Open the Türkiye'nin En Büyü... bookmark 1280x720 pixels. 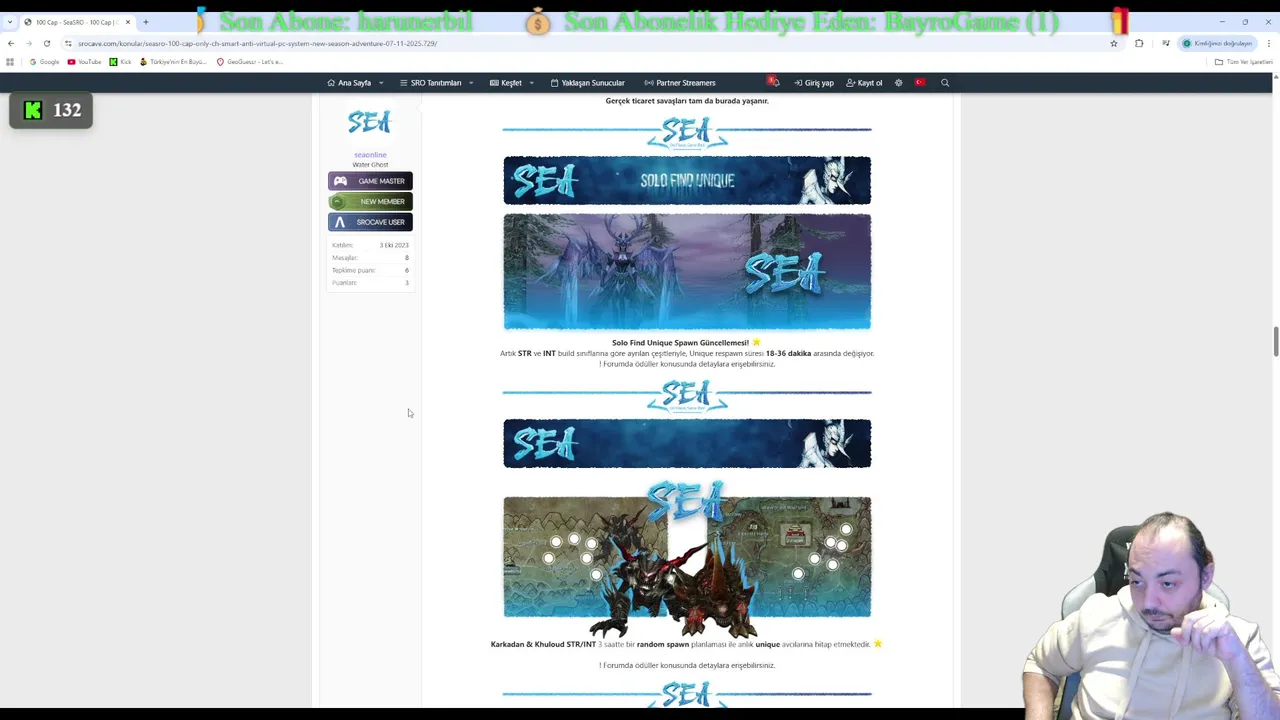coord(173,62)
